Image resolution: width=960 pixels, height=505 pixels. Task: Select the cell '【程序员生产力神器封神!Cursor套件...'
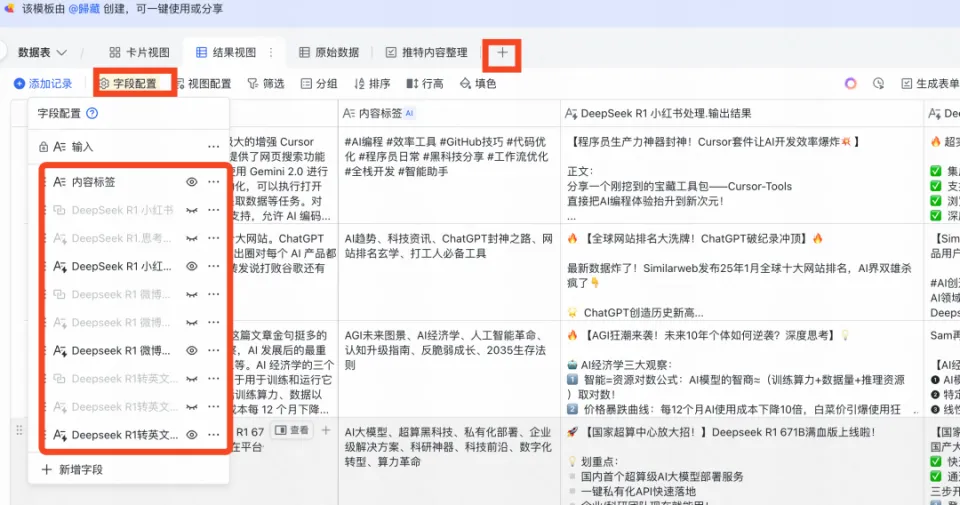pos(742,174)
